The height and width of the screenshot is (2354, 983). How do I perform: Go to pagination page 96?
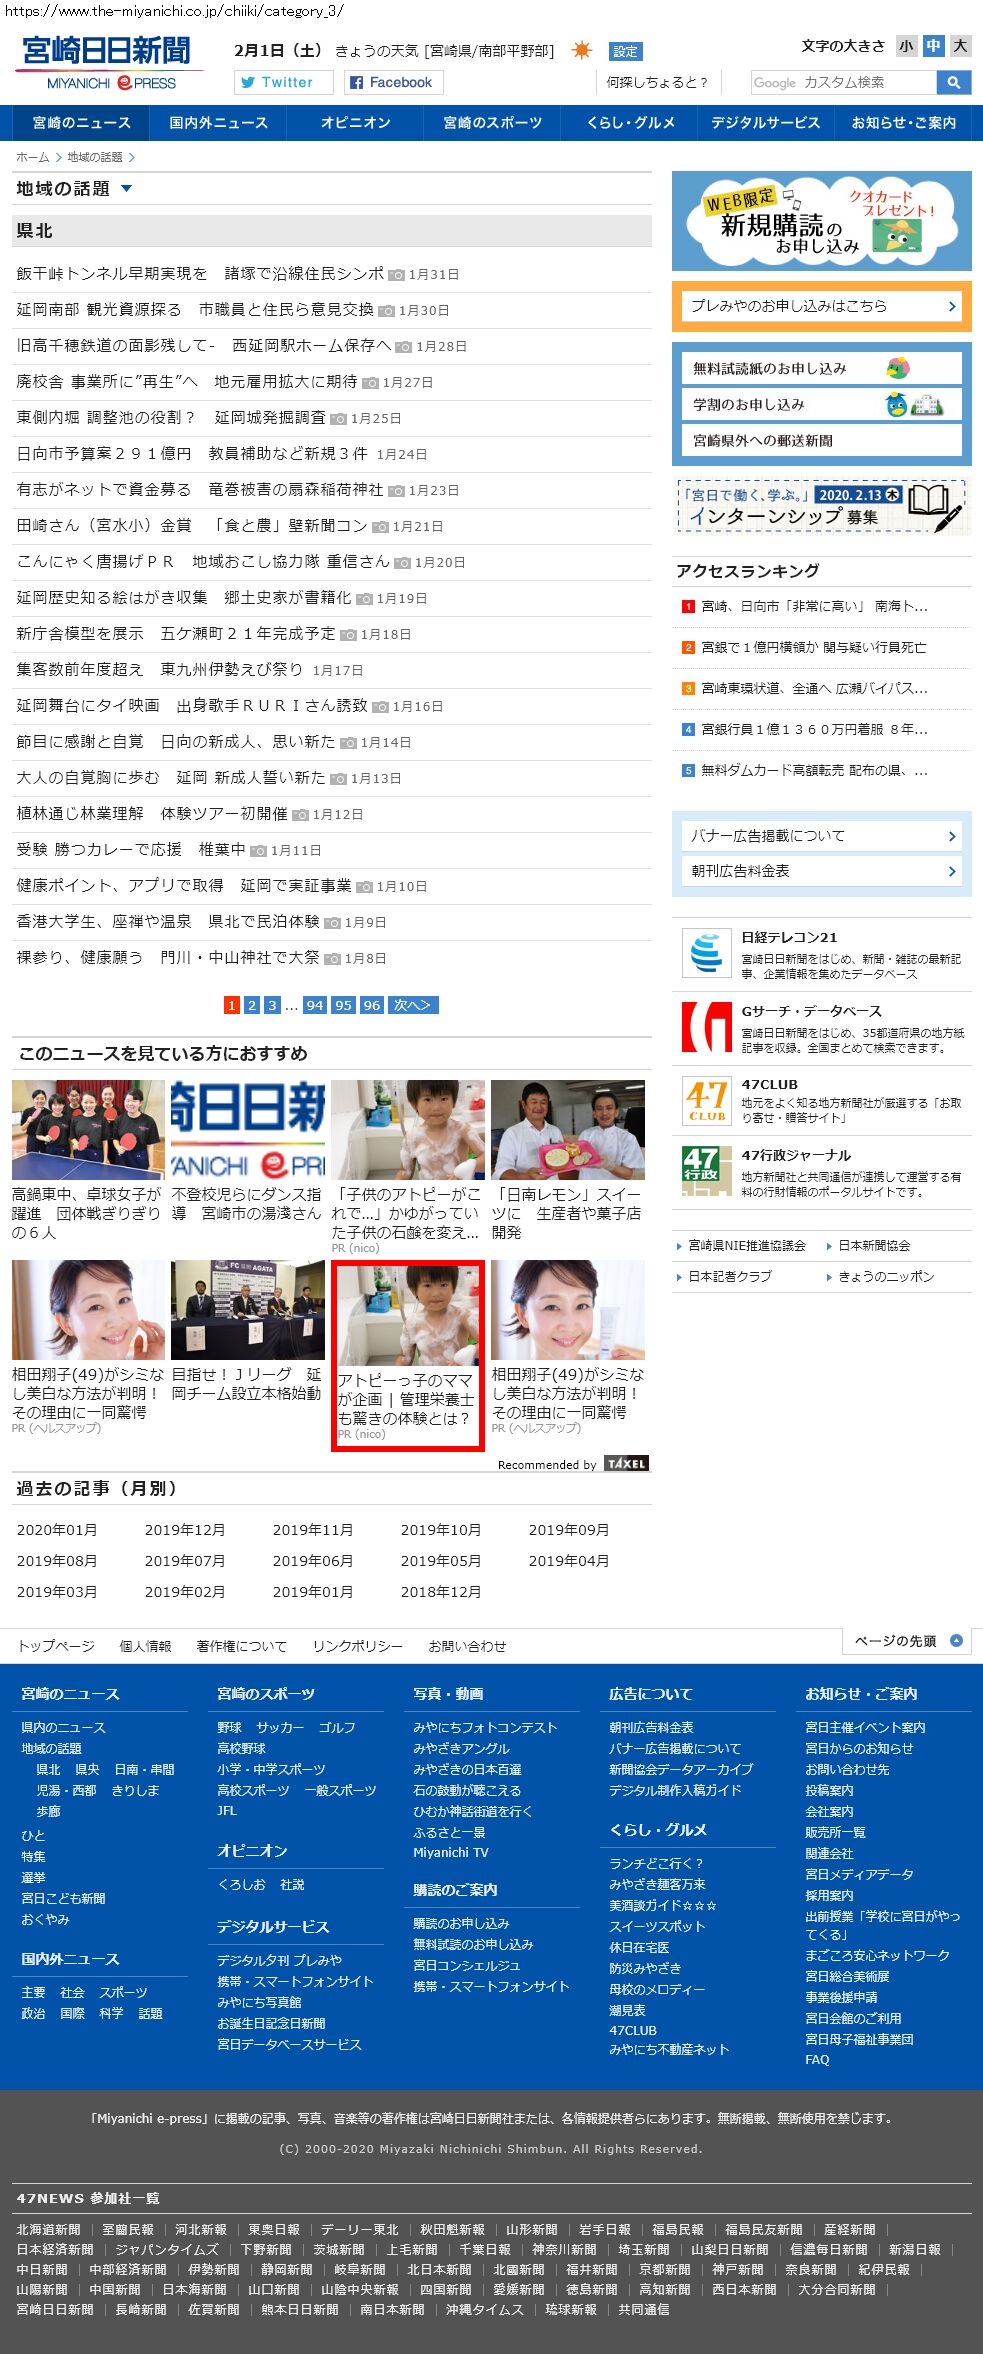point(372,1005)
